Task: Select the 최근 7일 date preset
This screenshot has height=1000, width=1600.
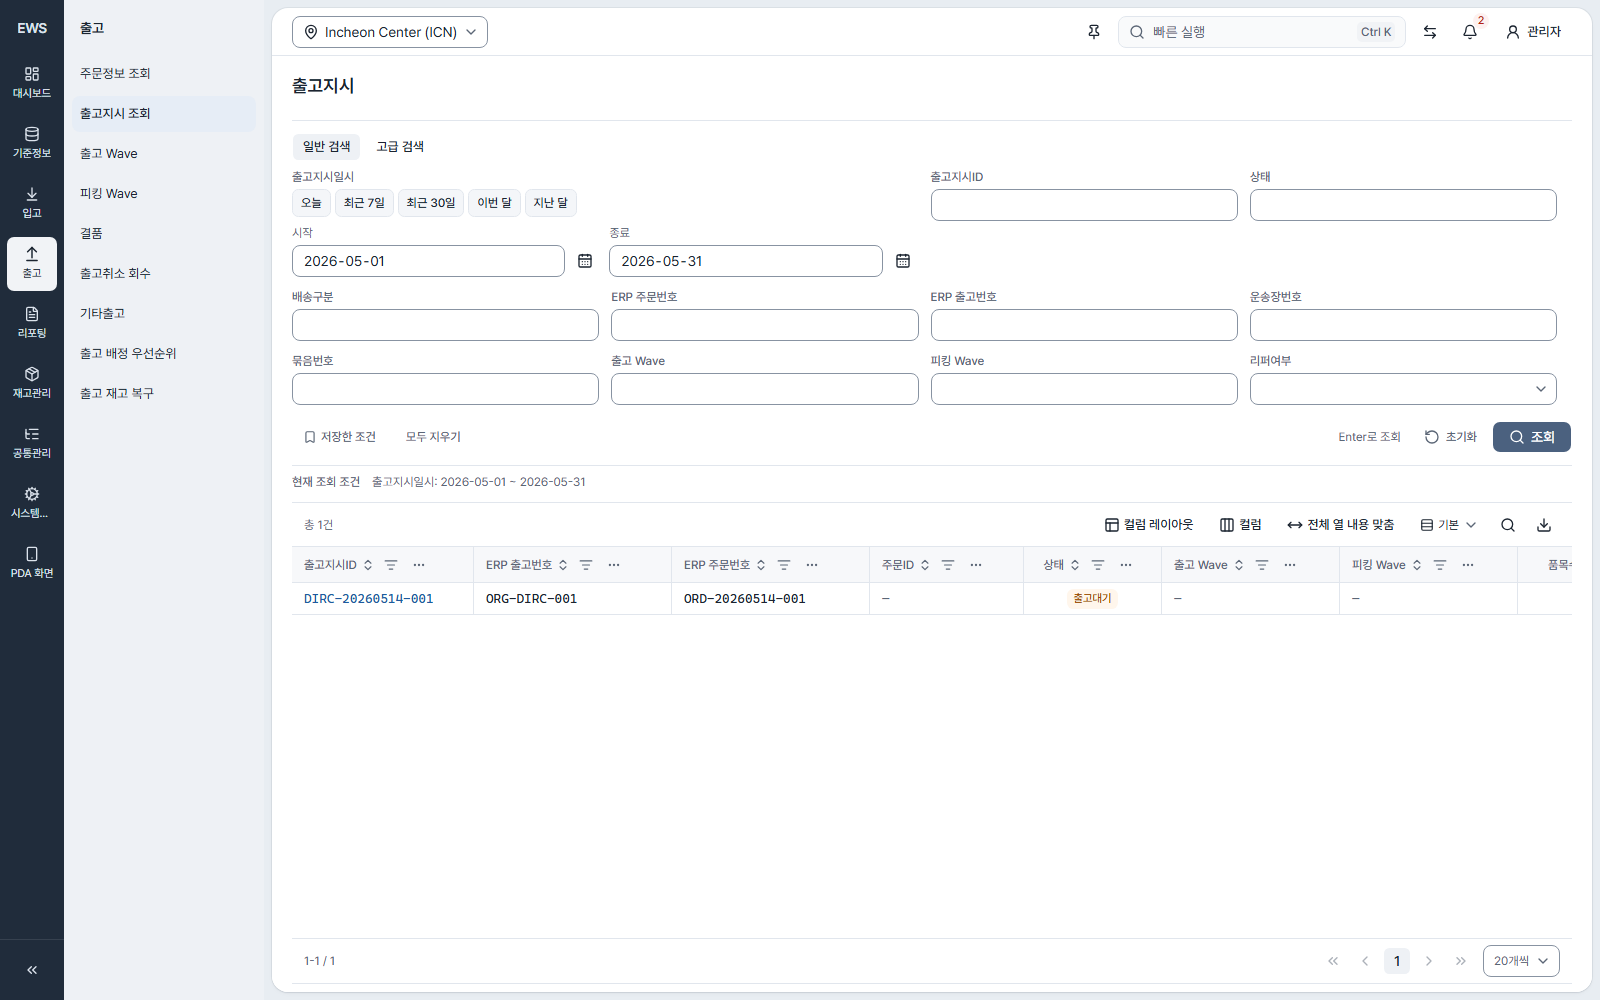Action: click(364, 203)
